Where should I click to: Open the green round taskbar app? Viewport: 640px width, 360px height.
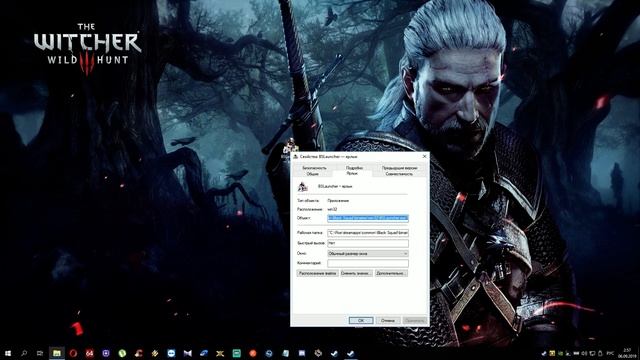click(x=122, y=353)
